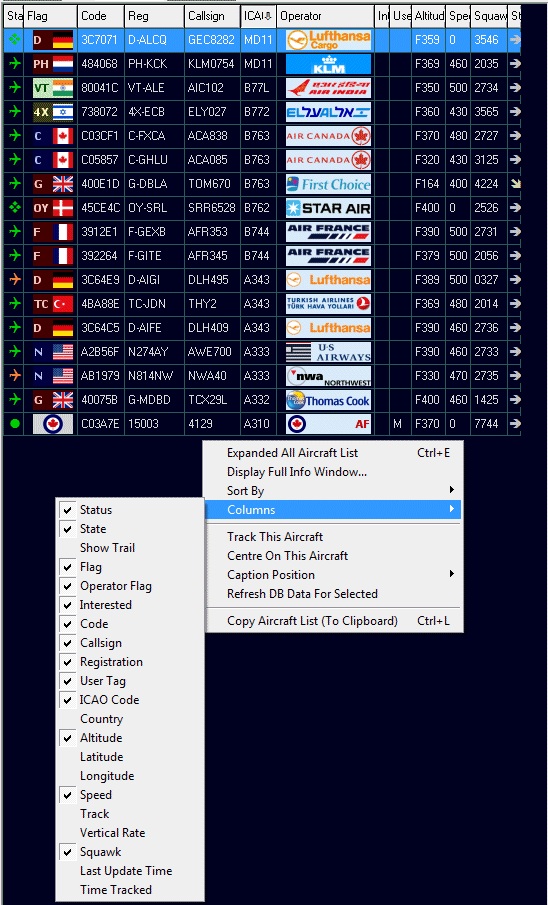
Task: Click the Flag column header
Action: [50, 16]
